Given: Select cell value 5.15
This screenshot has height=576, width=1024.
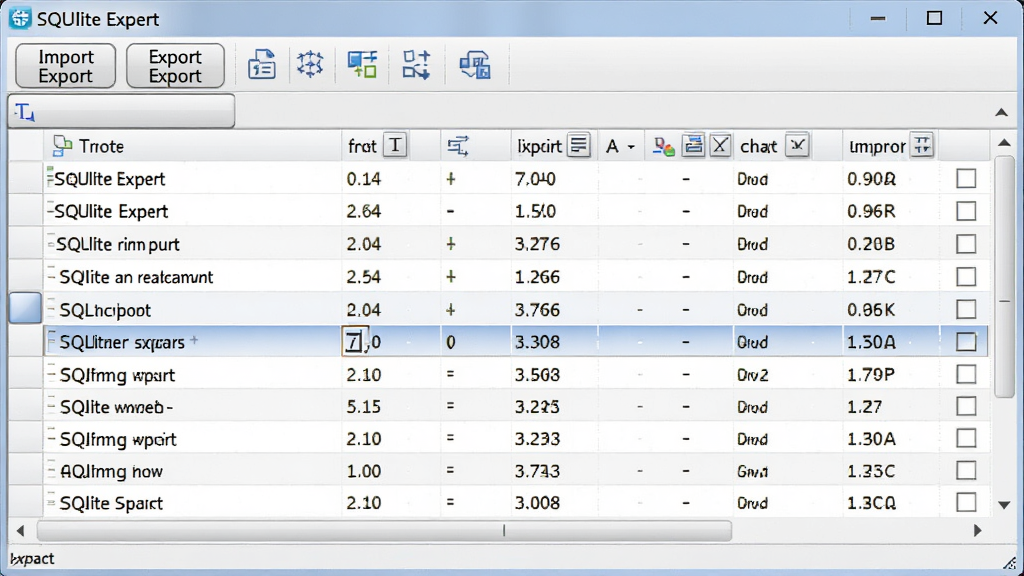Looking at the screenshot, I should 363,407.
